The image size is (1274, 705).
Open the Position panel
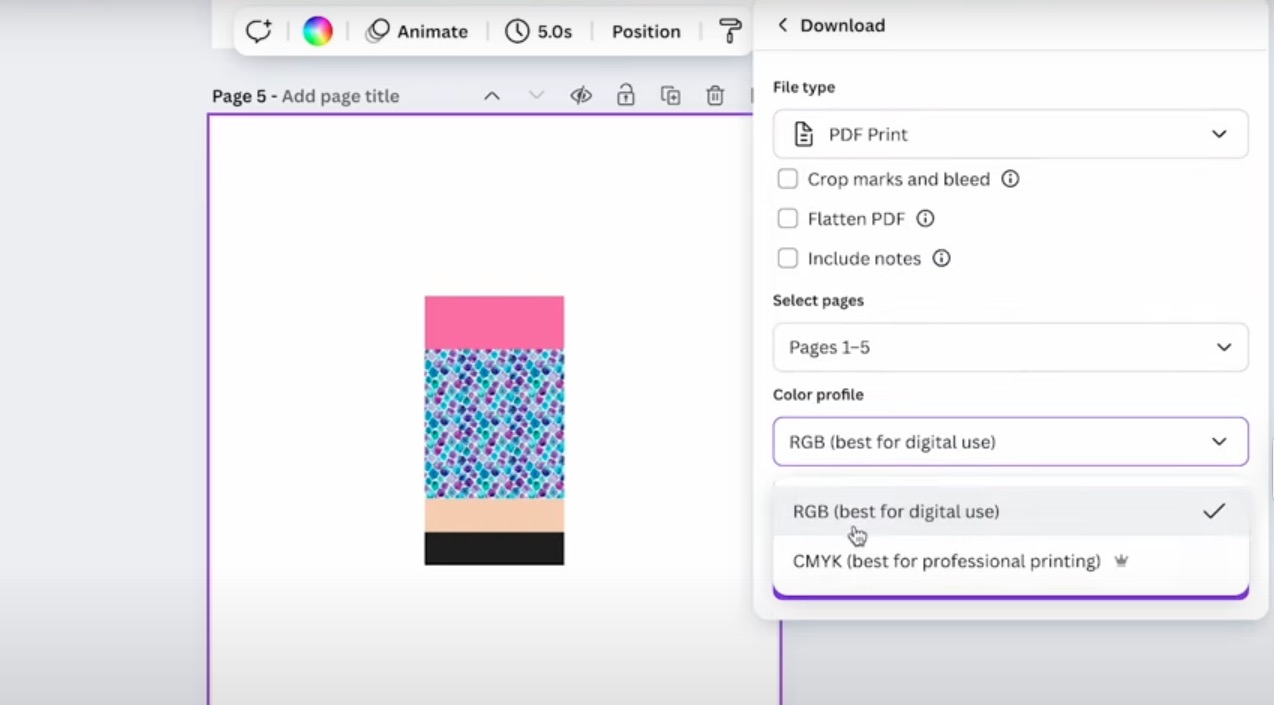coord(646,31)
